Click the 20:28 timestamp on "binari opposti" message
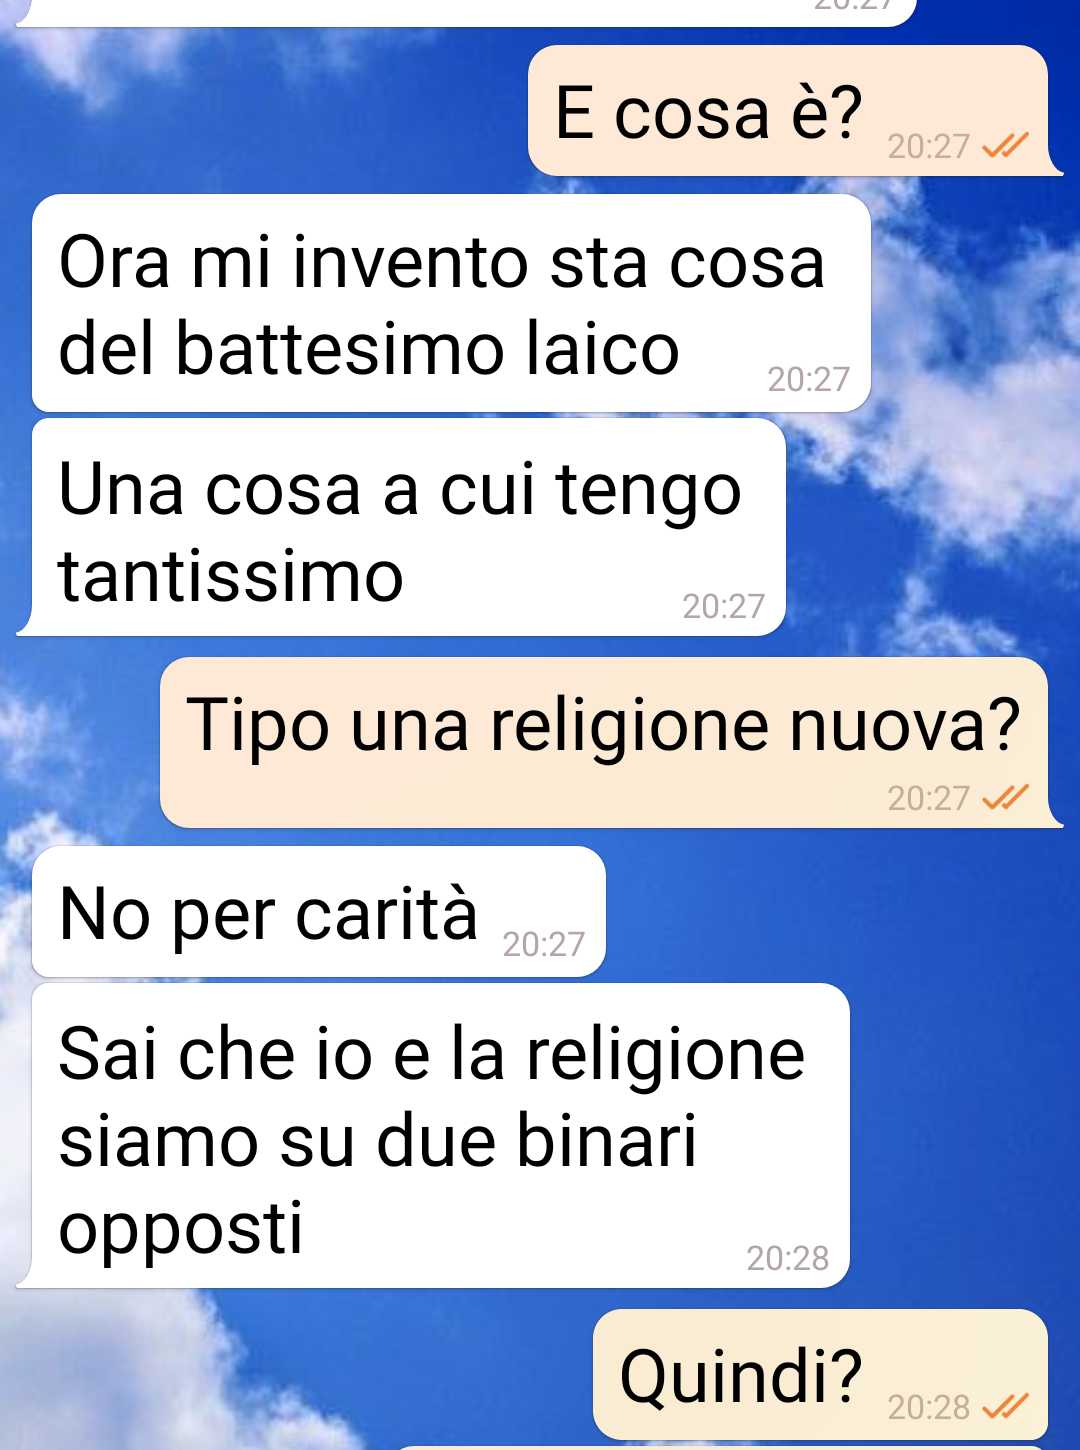Image resolution: width=1080 pixels, height=1450 pixels. pyautogui.click(x=787, y=1258)
